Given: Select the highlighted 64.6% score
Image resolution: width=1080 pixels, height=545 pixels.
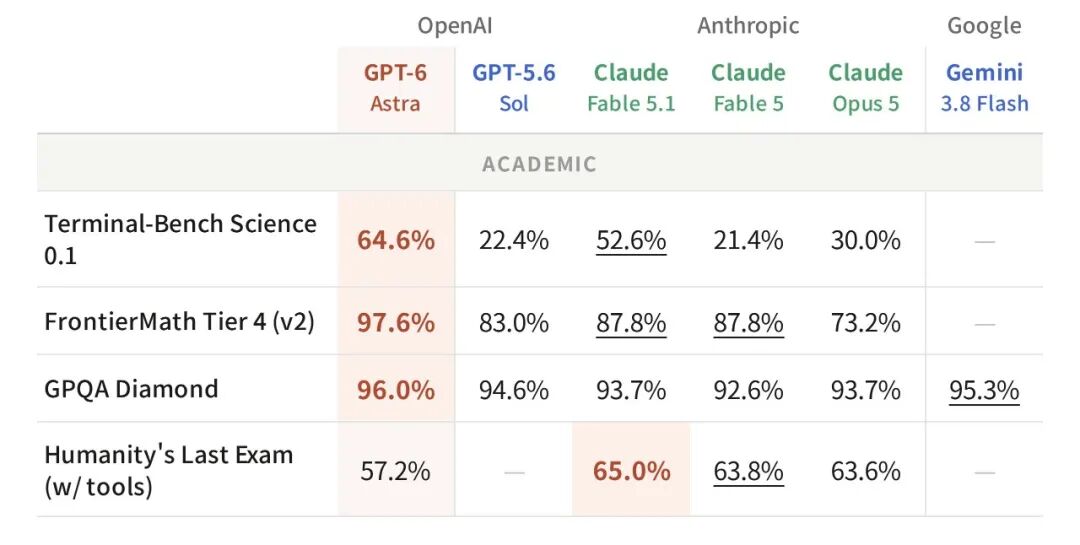Looking at the screenshot, I should 395,240.
